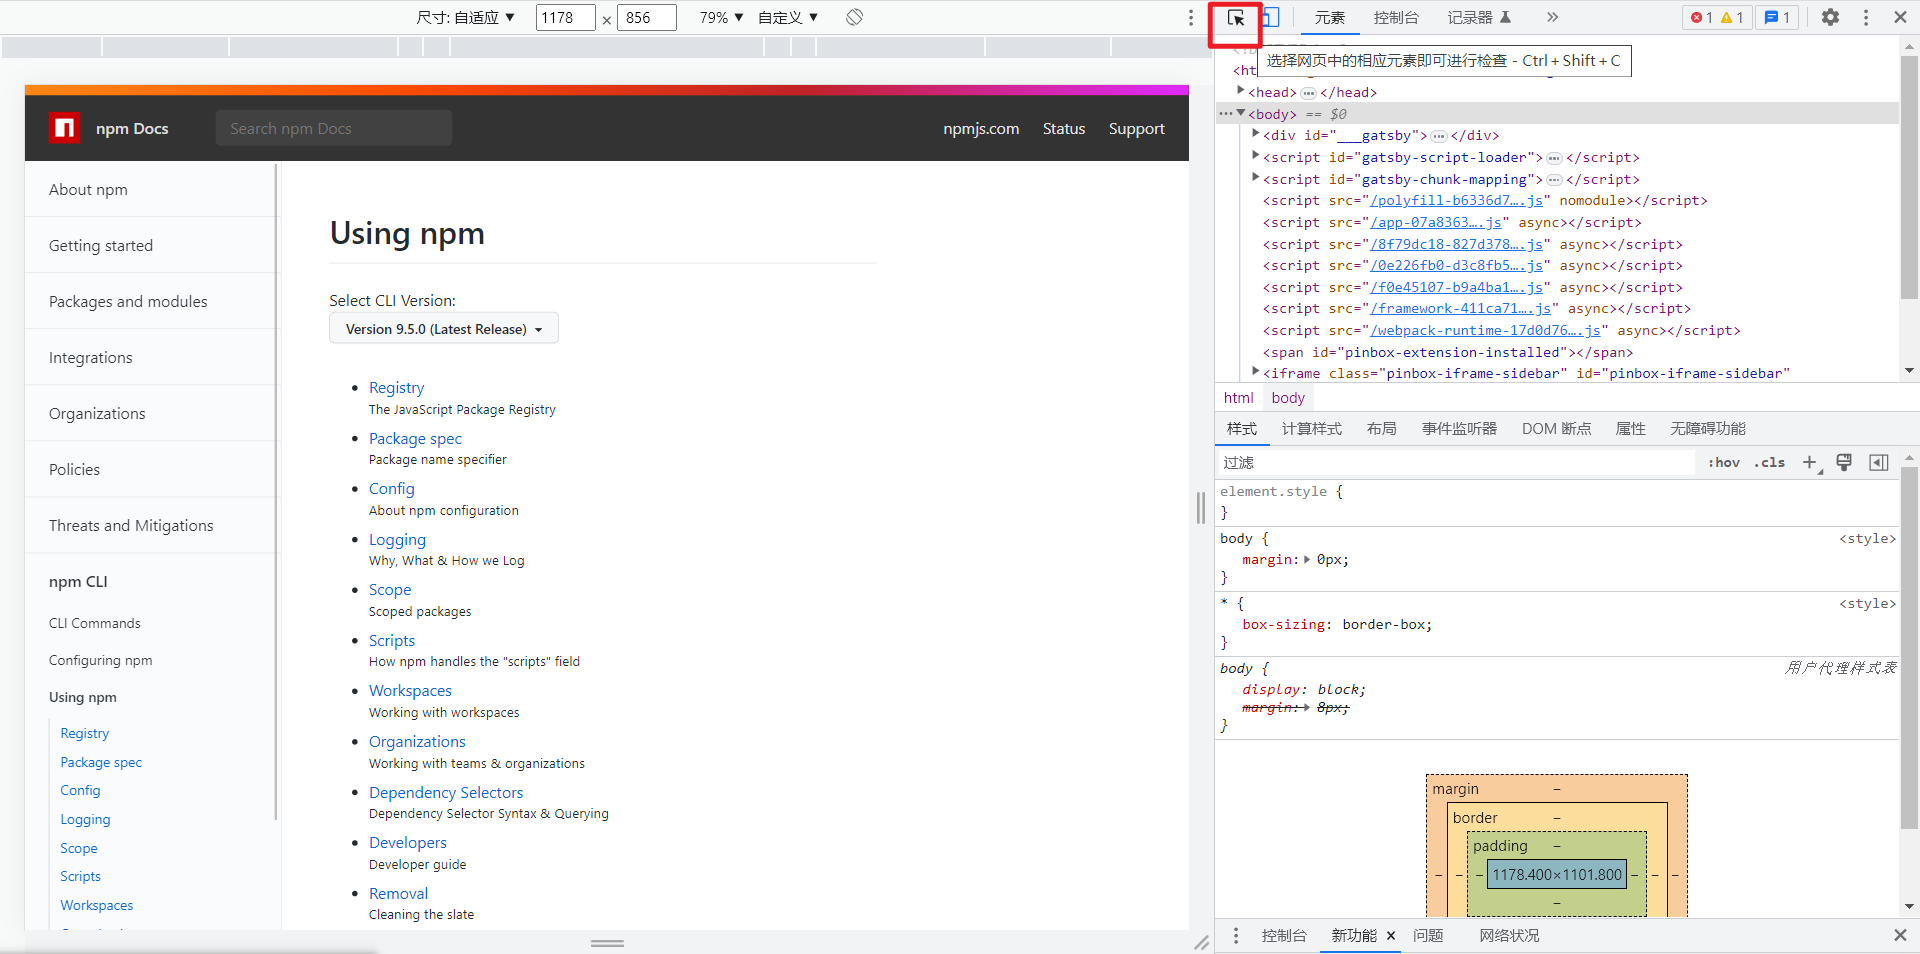
Task: Open the 无障碍功能 tab
Action: point(1707,428)
